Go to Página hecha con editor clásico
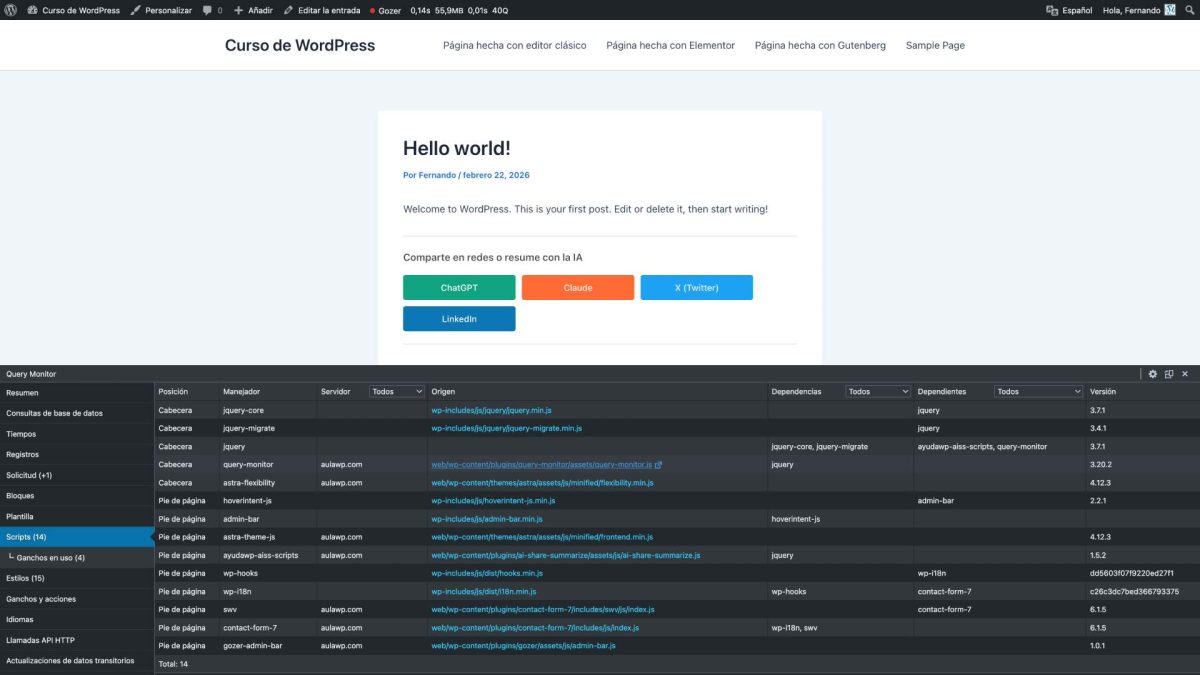The image size is (1200, 675). coord(515,45)
